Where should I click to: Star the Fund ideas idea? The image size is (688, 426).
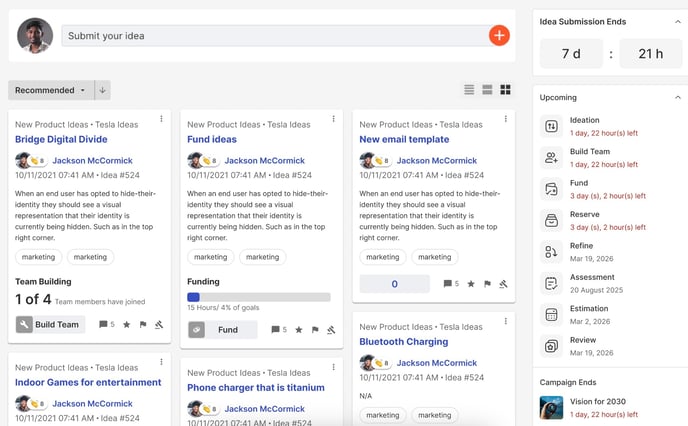[x=298, y=329]
